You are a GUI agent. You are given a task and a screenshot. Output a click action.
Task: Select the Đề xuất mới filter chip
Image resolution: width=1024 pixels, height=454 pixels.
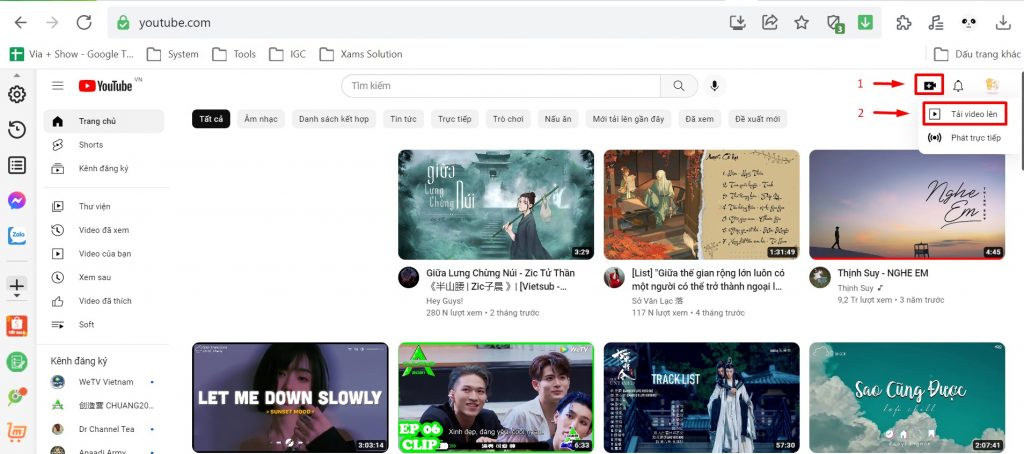(758, 119)
